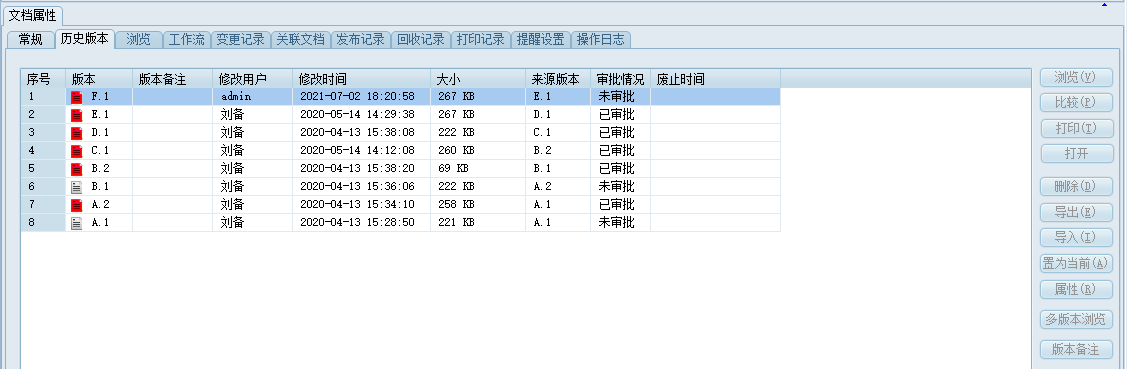This screenshot has width=1127, height=369.
Task: Click the red document icon for version C.1
Action: pyautogui.click(x=77, y=150)
